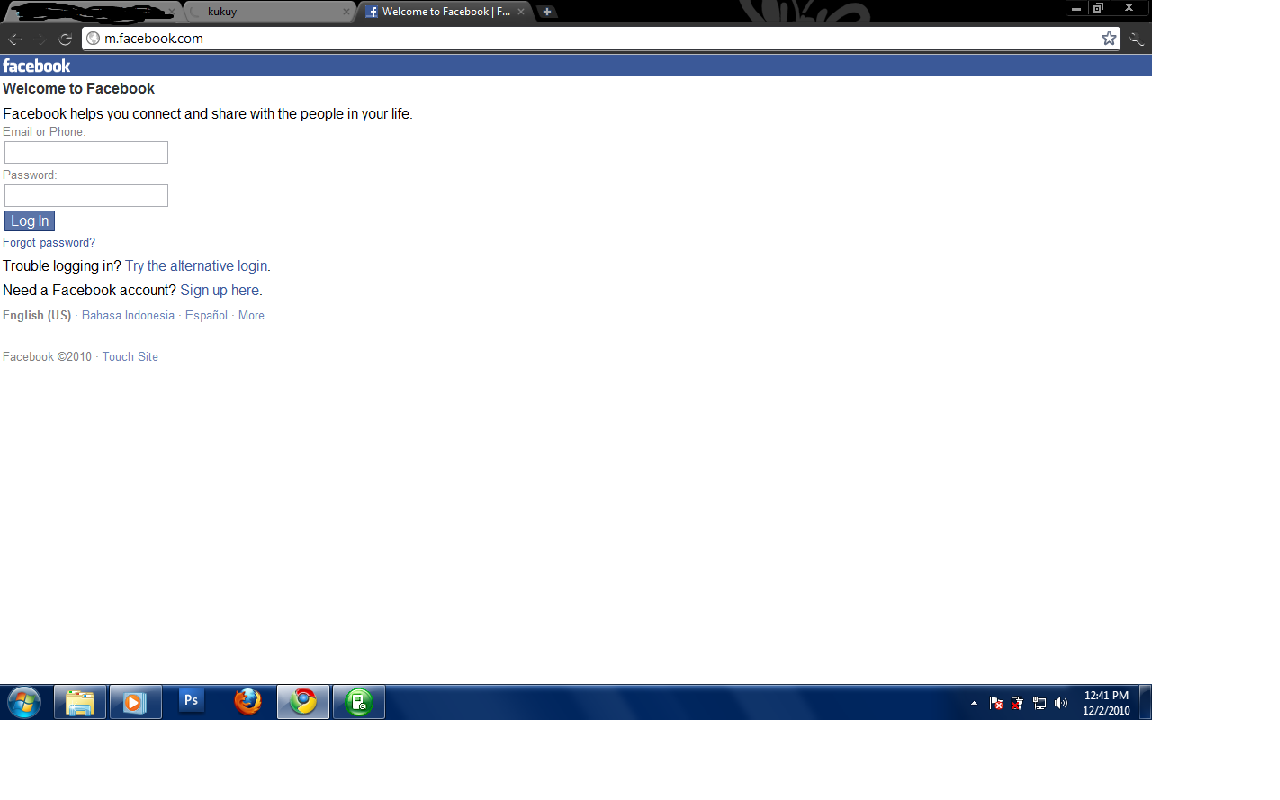Click the facebook logo in header

click(x=36, y=66)
